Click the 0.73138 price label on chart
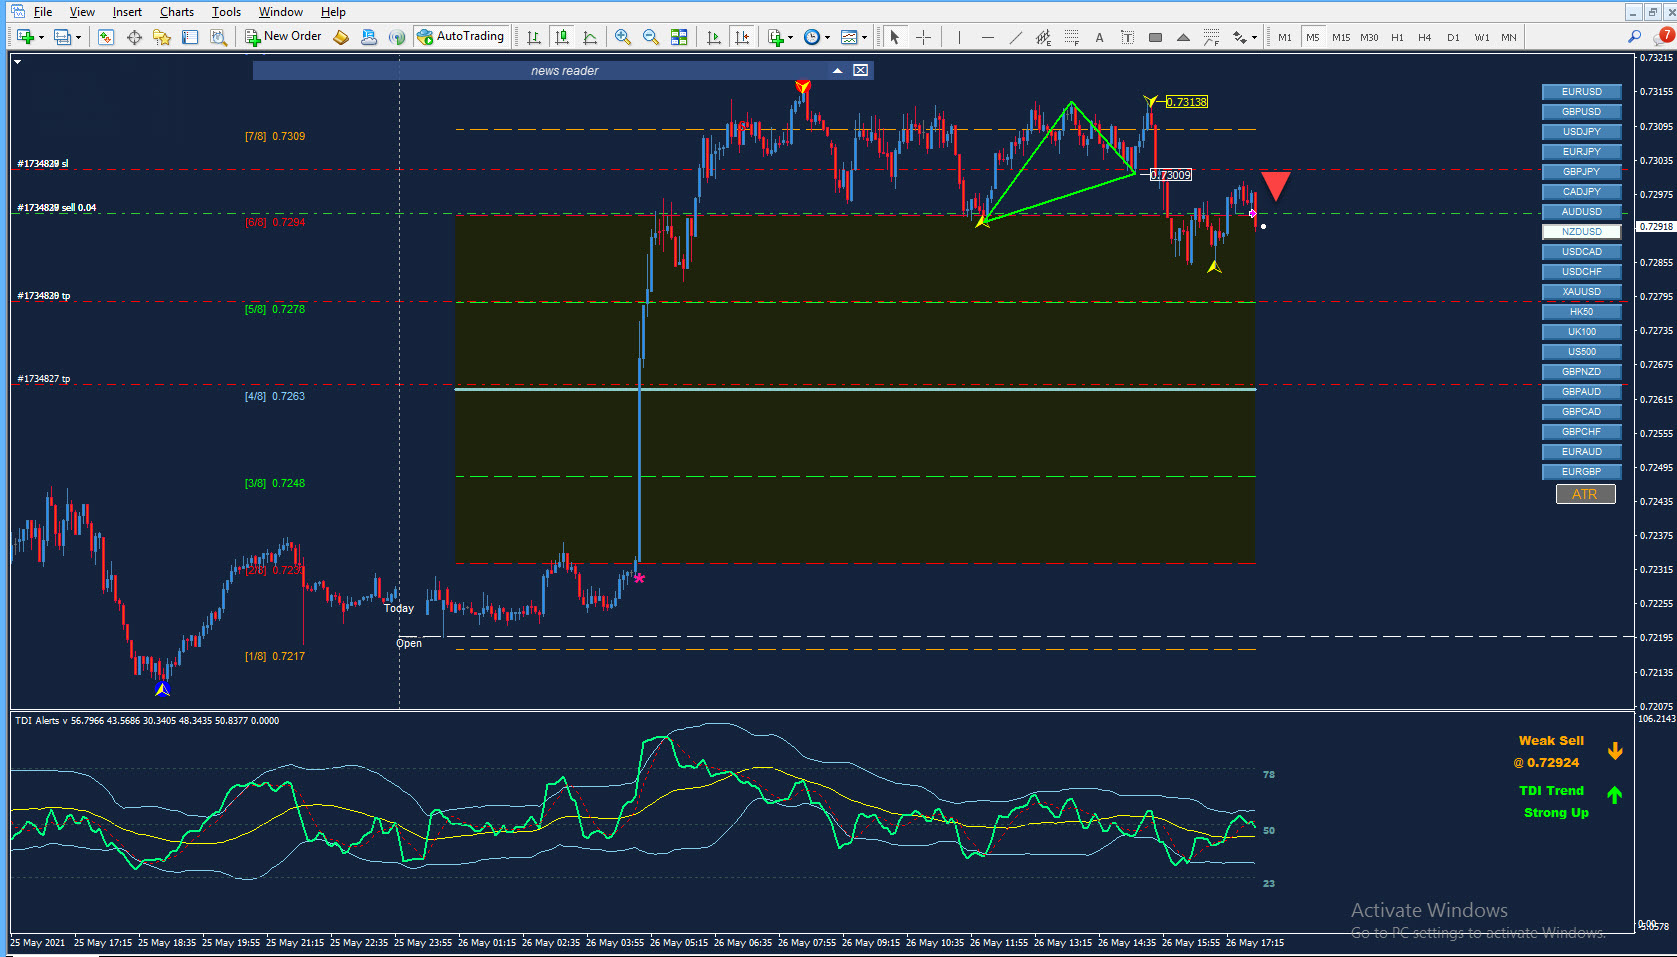 pos(1187,102)
